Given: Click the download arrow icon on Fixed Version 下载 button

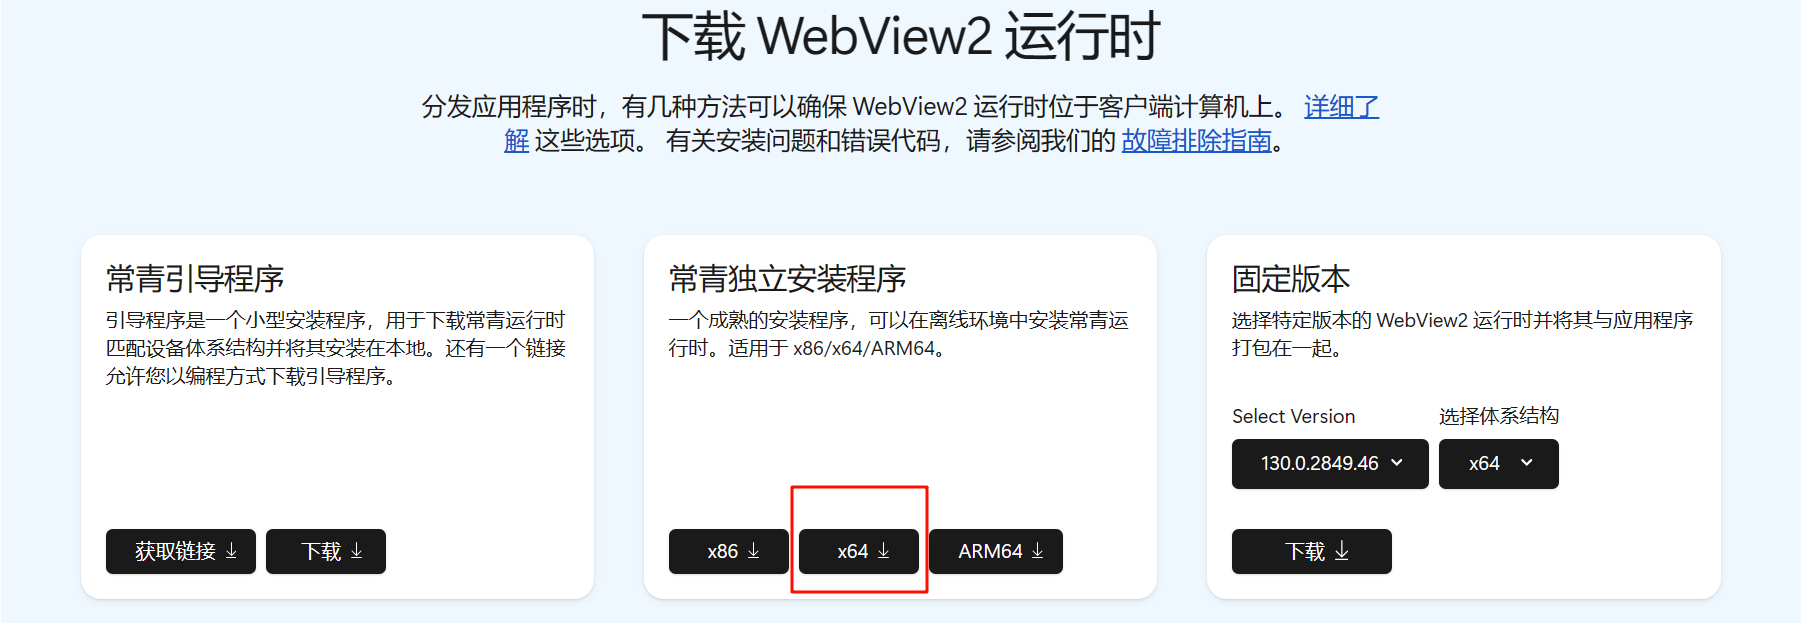Looking at the screenshot, I should (1342, 551).
